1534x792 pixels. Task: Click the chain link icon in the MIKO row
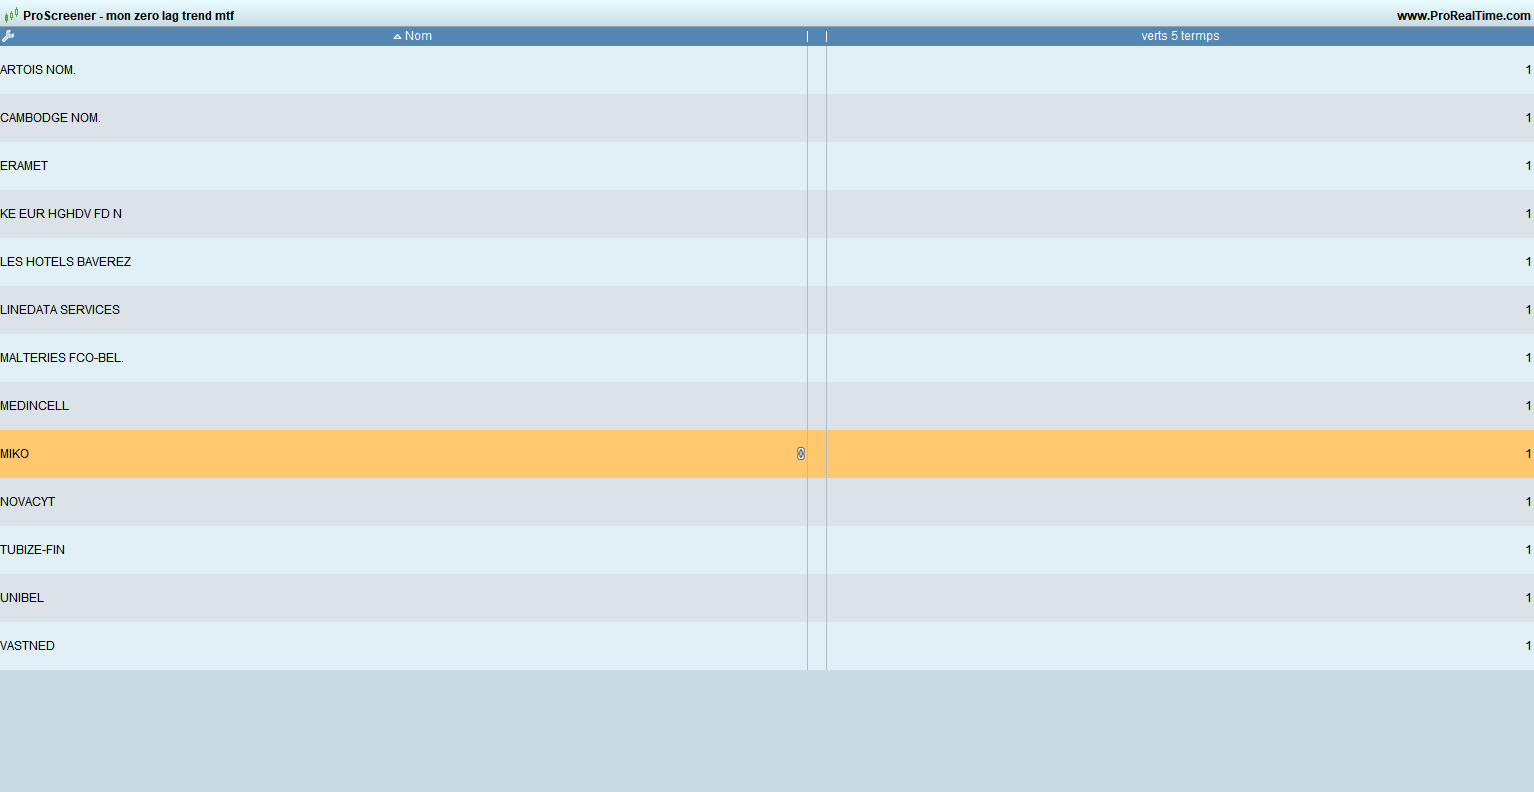[801, 454]
